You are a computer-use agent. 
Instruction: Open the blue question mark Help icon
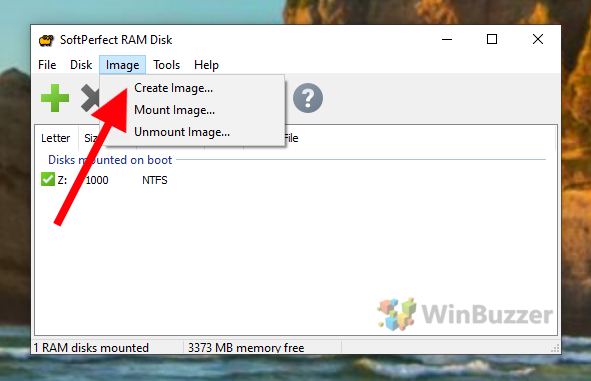pyautogui.click(x=308, y=98)
